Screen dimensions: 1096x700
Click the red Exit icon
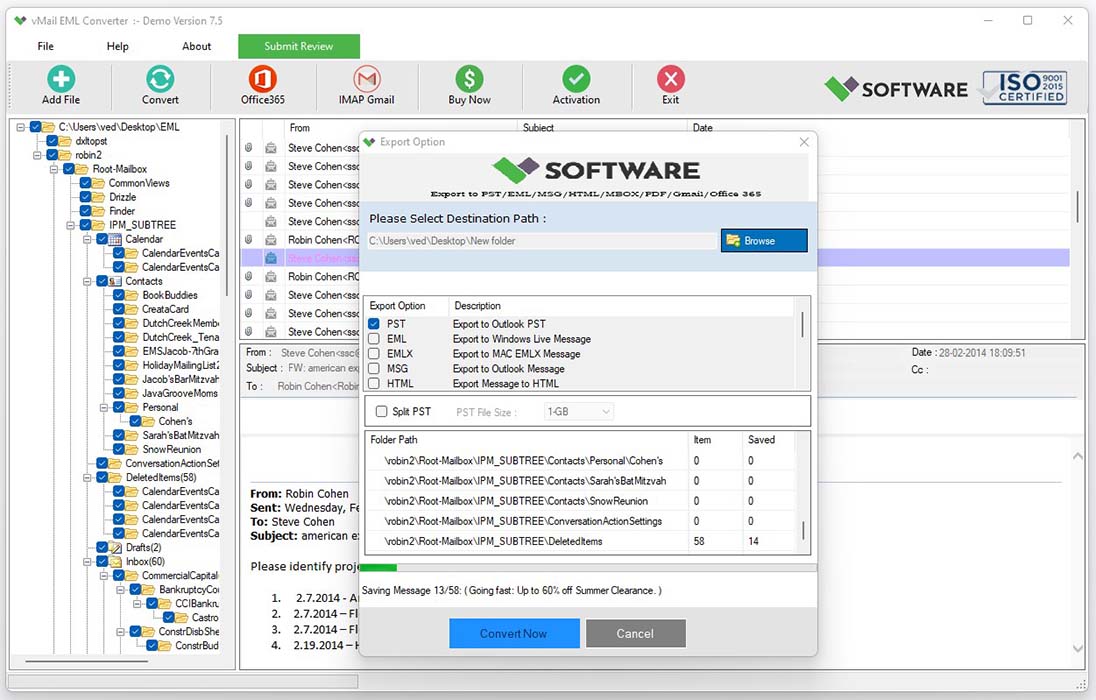coord(670,79)
